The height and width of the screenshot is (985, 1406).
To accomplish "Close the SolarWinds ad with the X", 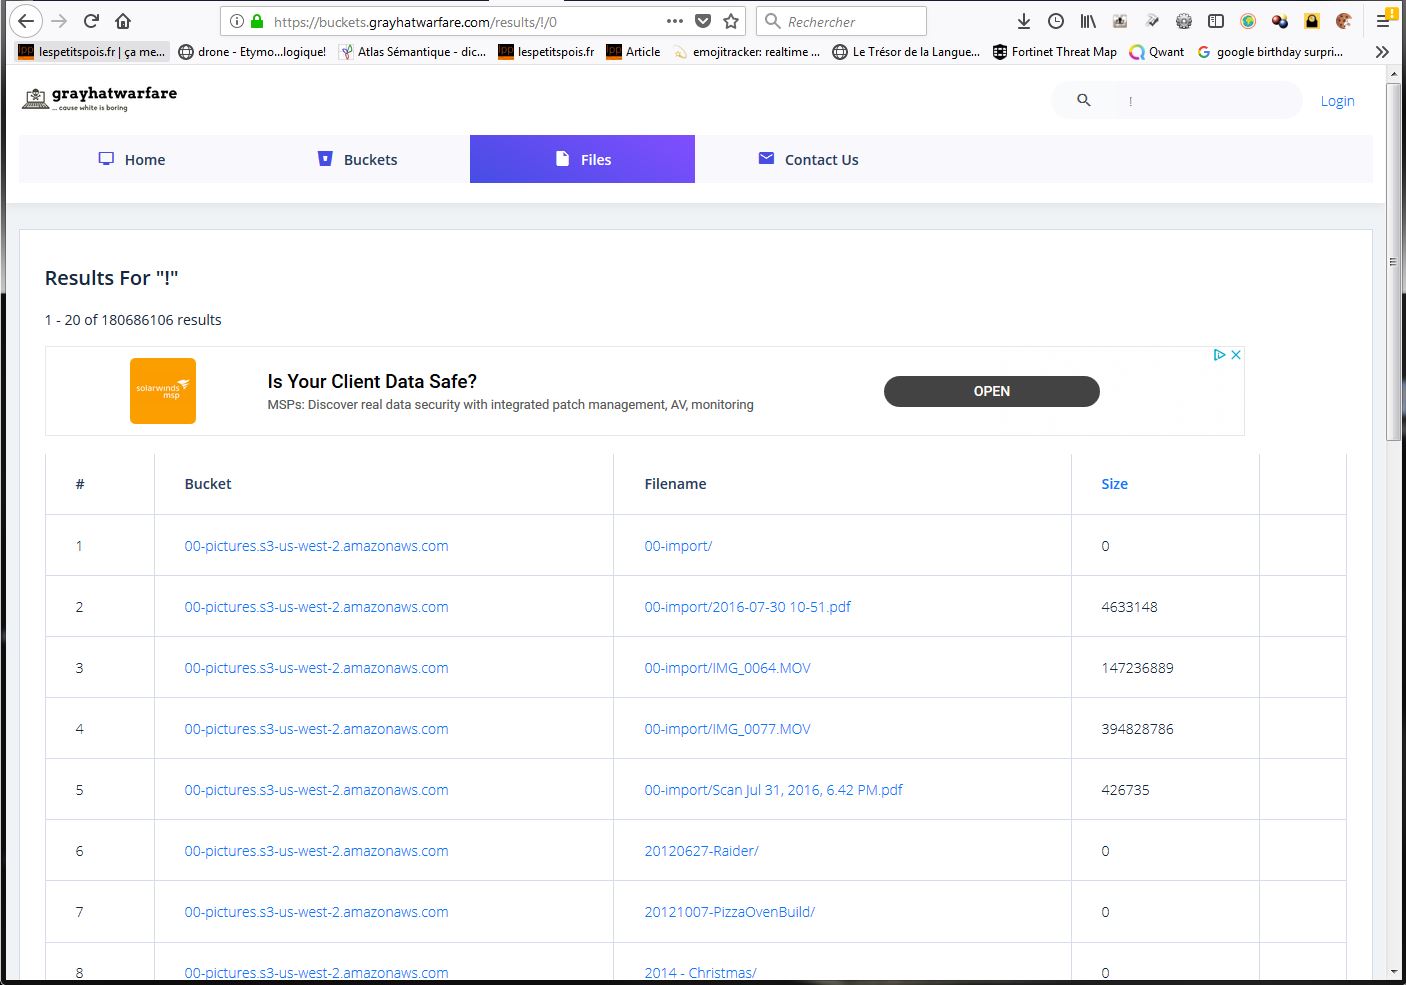I will (x=1236, y=355).
